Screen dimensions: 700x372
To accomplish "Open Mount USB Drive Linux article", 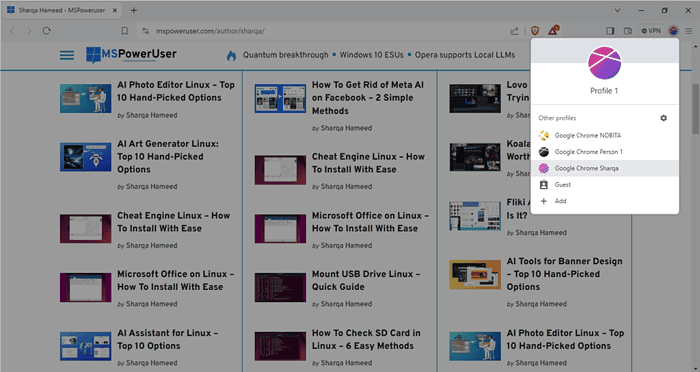I will pyautogui.click(x=366, y=280).
